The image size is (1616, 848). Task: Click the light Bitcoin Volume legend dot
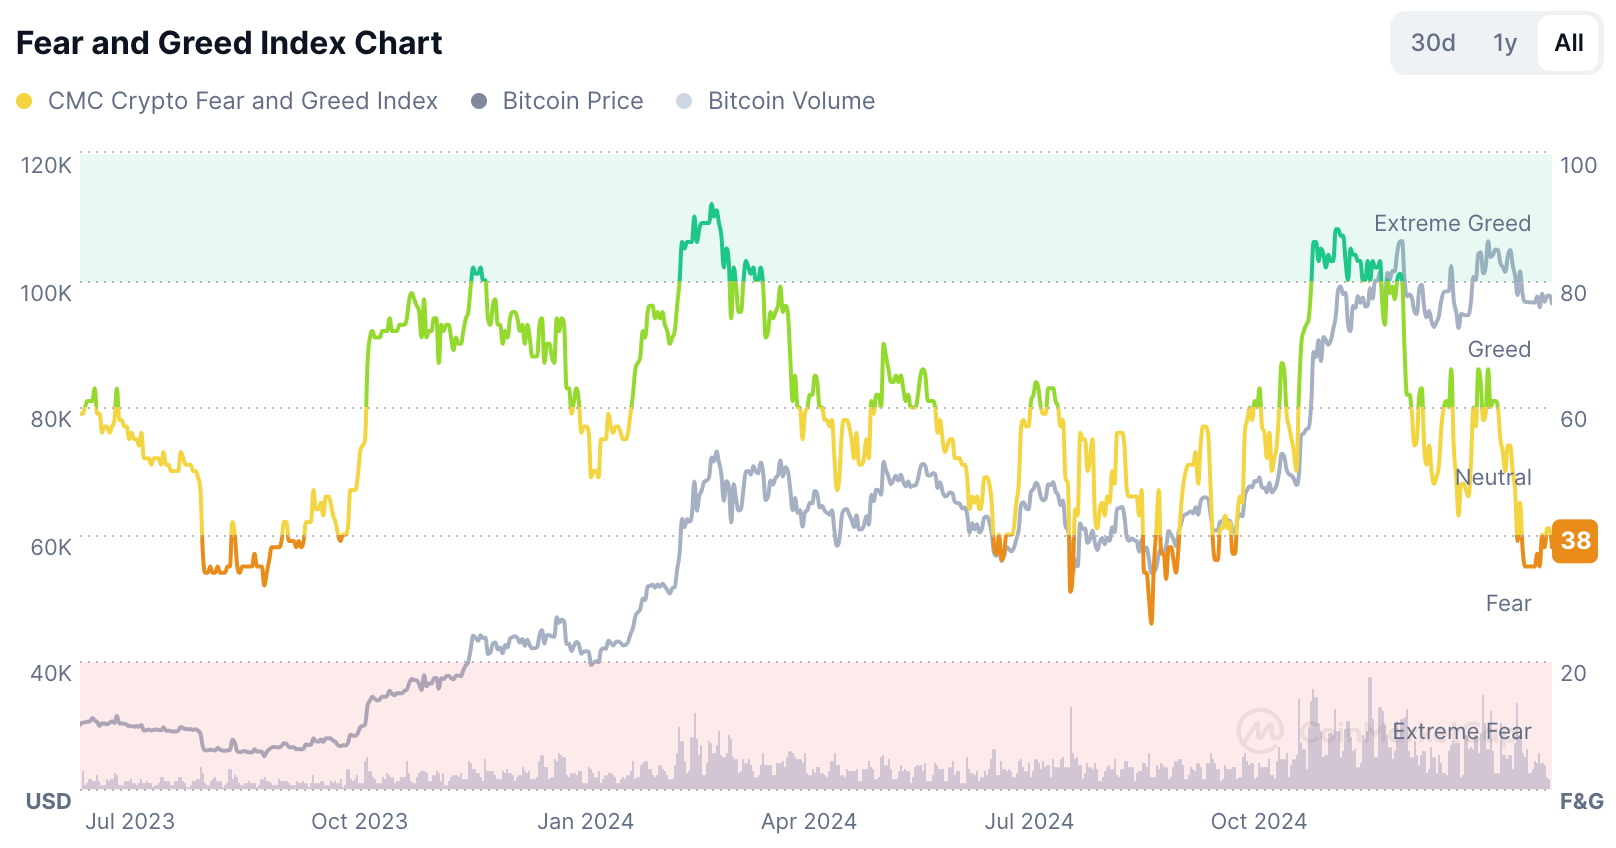pos(685,100)
